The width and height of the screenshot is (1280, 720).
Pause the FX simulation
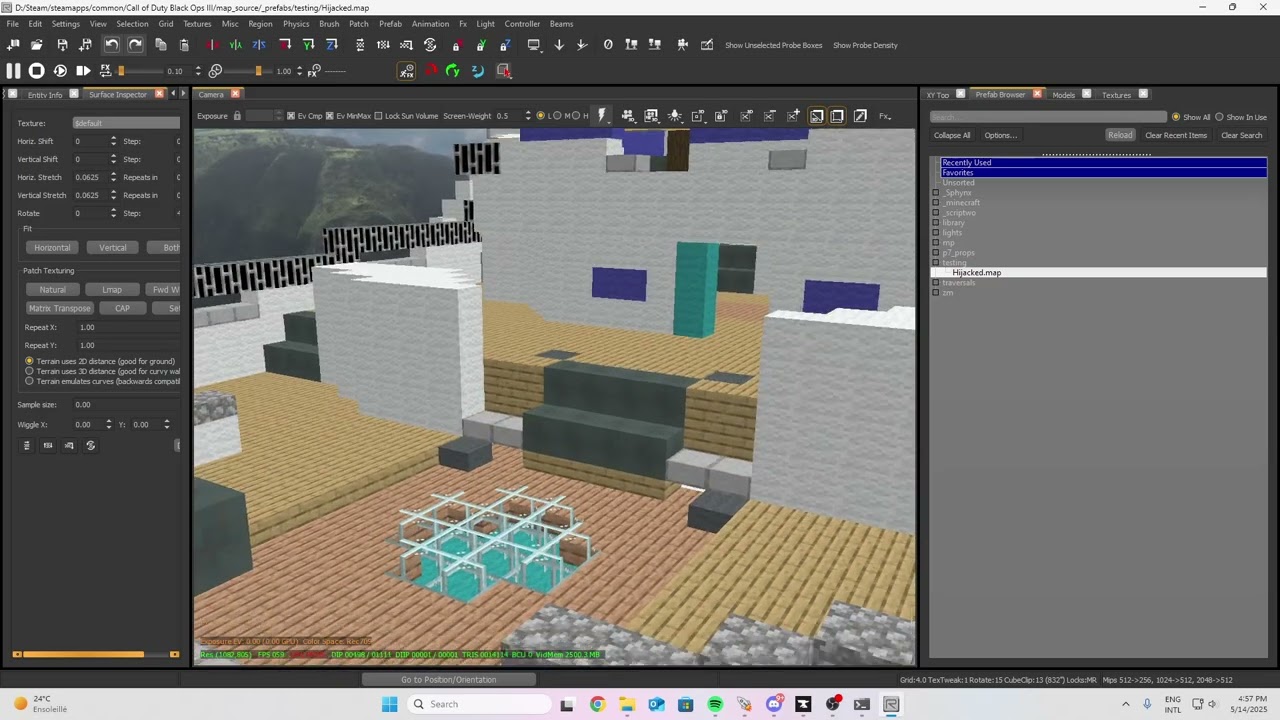[13, 71]
